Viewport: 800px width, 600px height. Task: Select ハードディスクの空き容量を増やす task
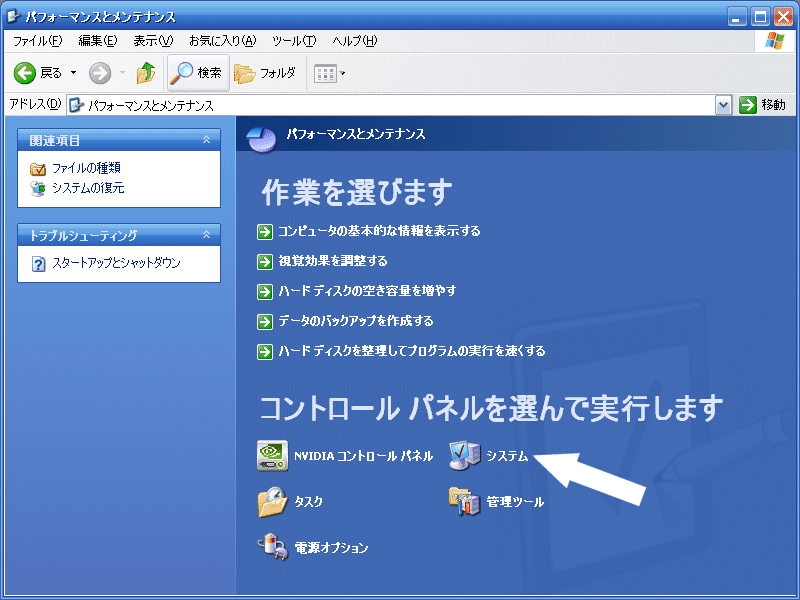367,291
